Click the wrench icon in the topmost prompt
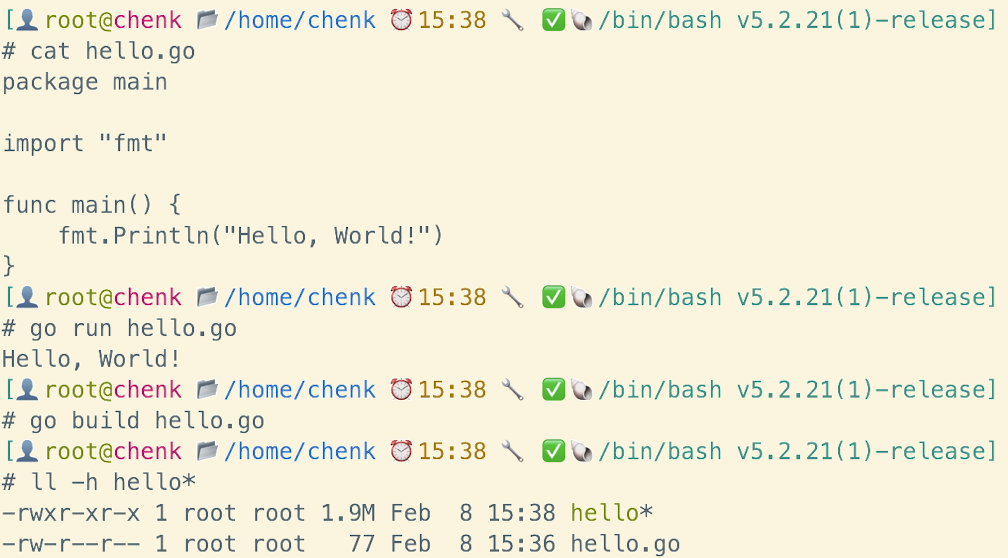 pyautogui.click(x=512, y=20)
